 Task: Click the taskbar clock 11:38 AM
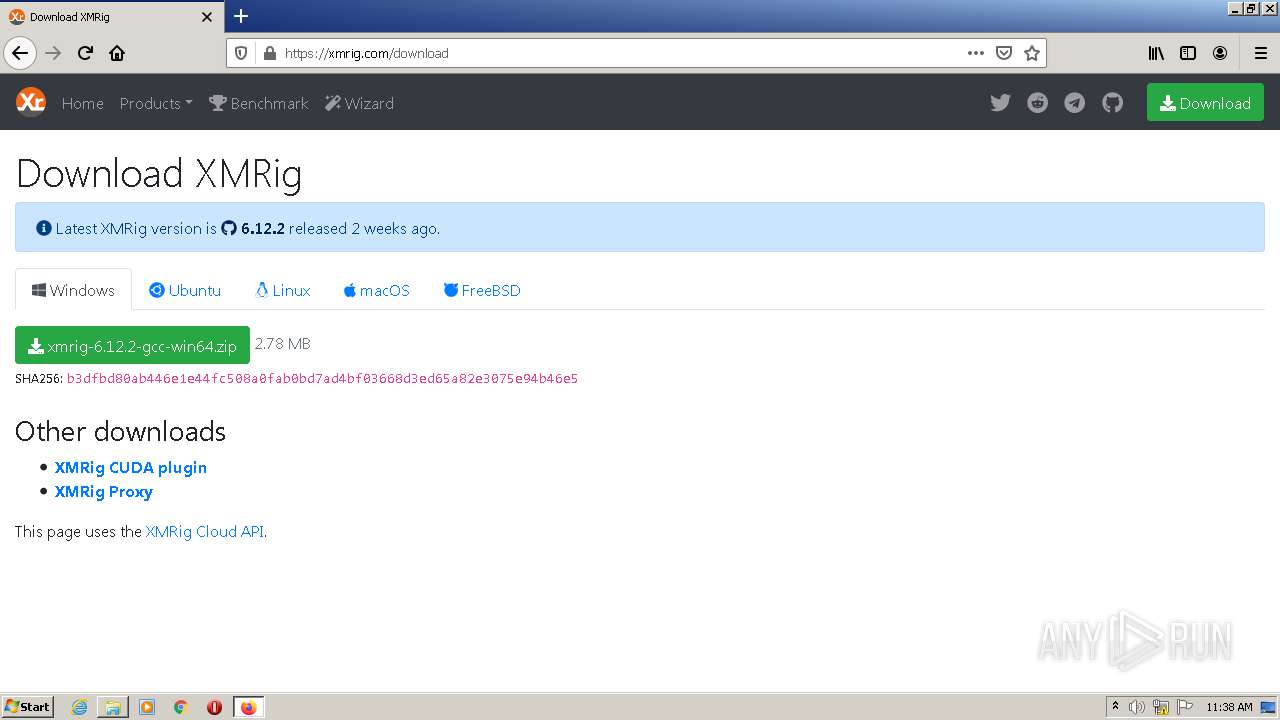[x=1229, y=707]
